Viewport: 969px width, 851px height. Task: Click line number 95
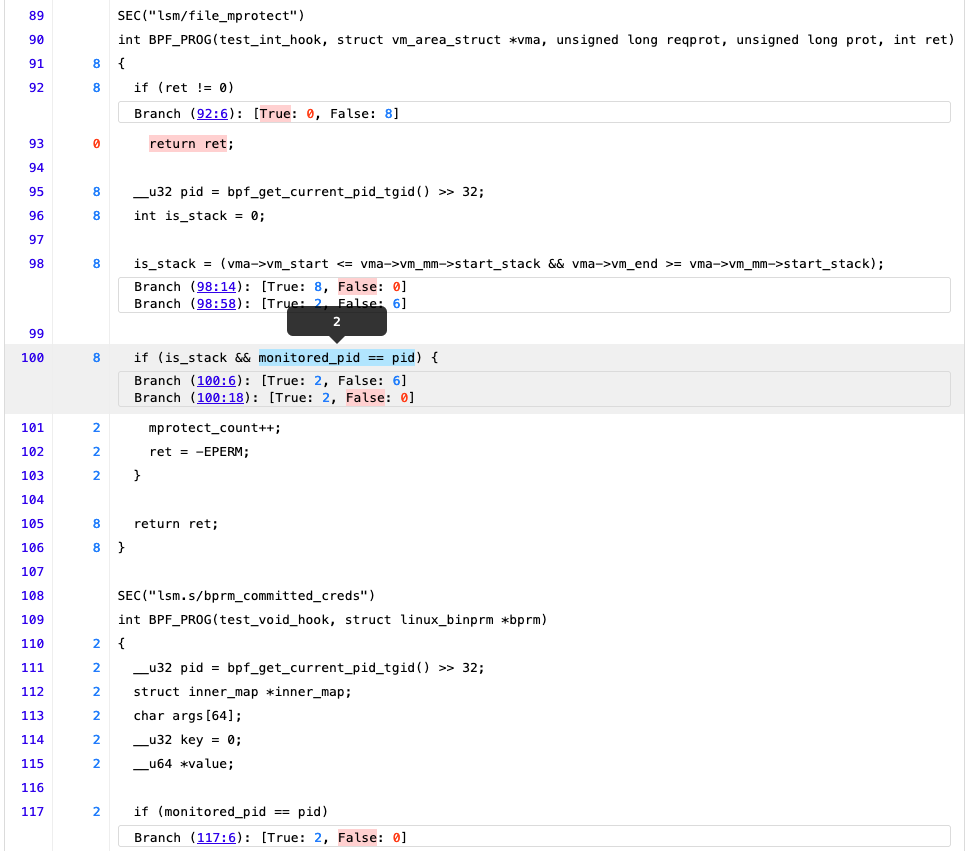coord(36,192)
